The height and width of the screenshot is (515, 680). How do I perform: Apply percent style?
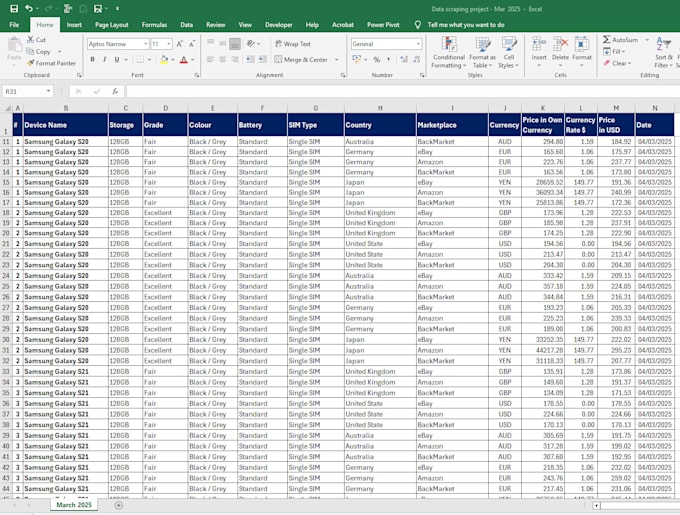377,59
